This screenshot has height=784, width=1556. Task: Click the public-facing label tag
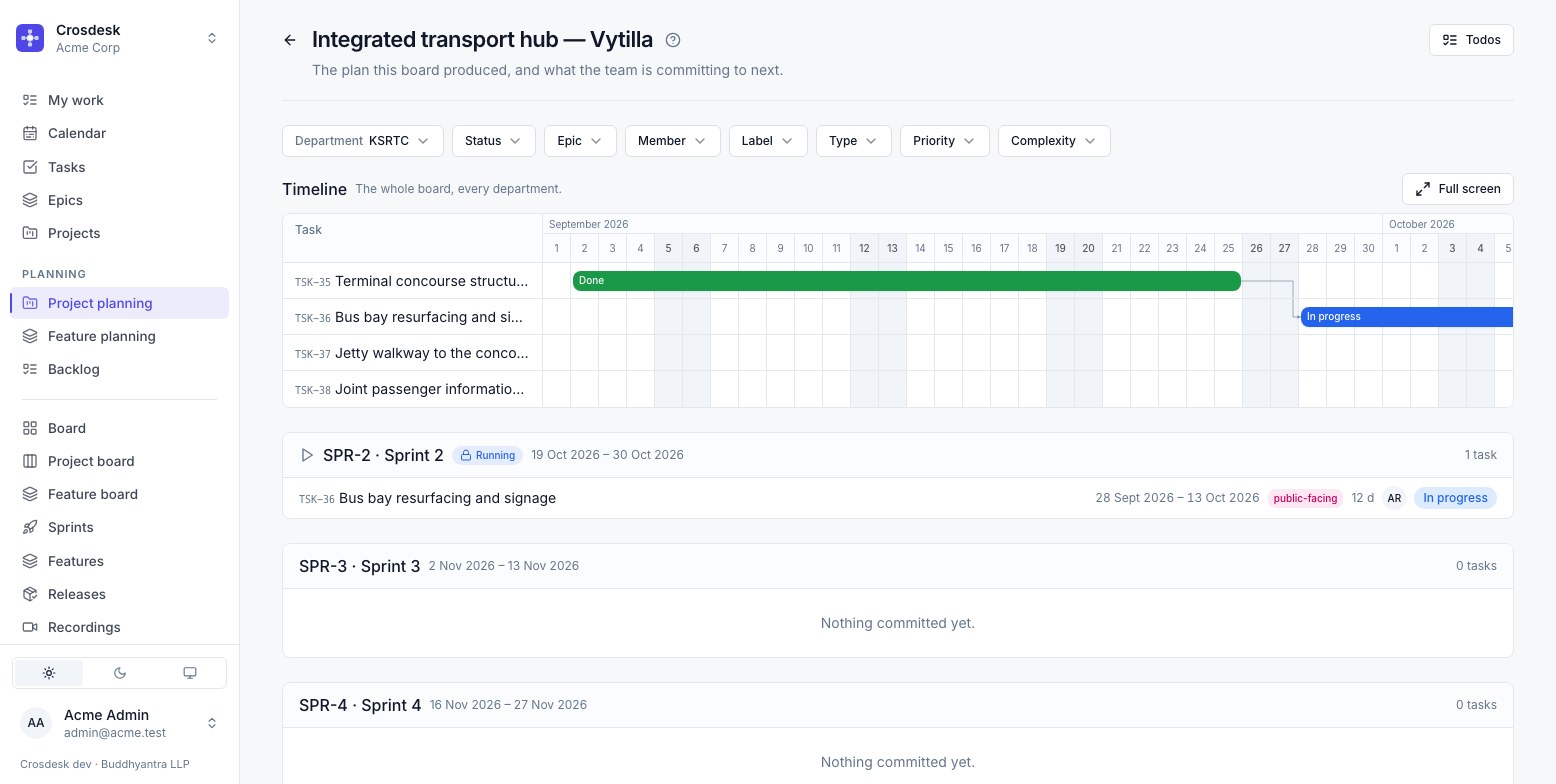tap(1305, 498)
